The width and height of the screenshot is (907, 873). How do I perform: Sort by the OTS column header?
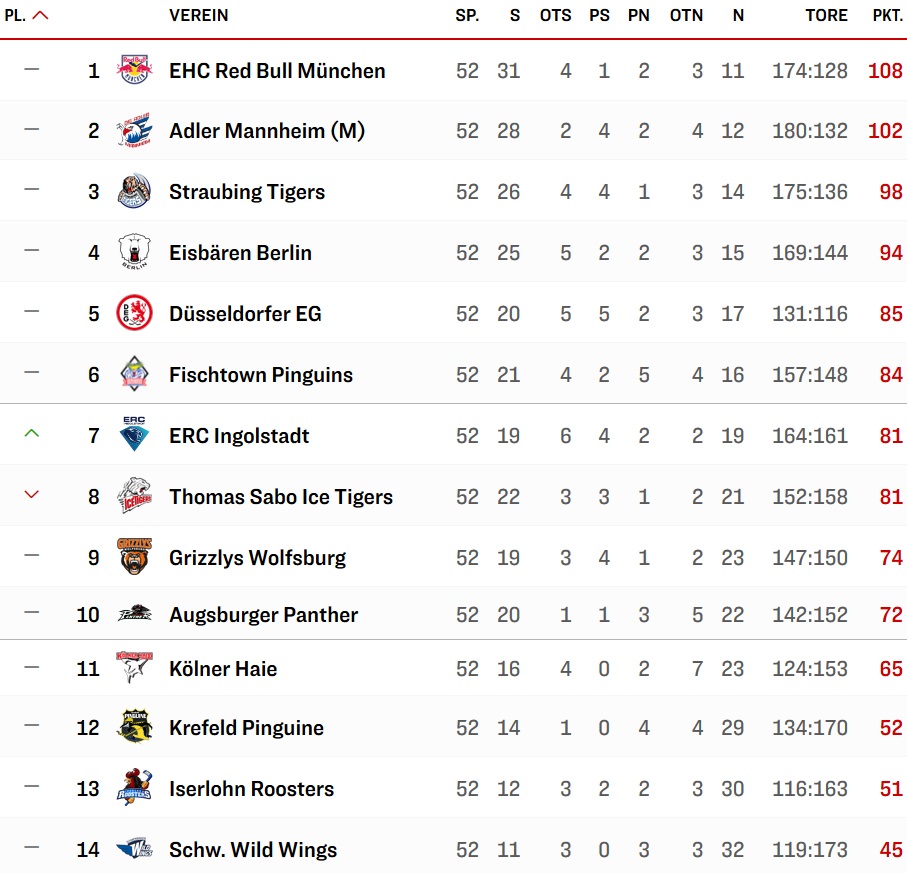tap(555, 16)
